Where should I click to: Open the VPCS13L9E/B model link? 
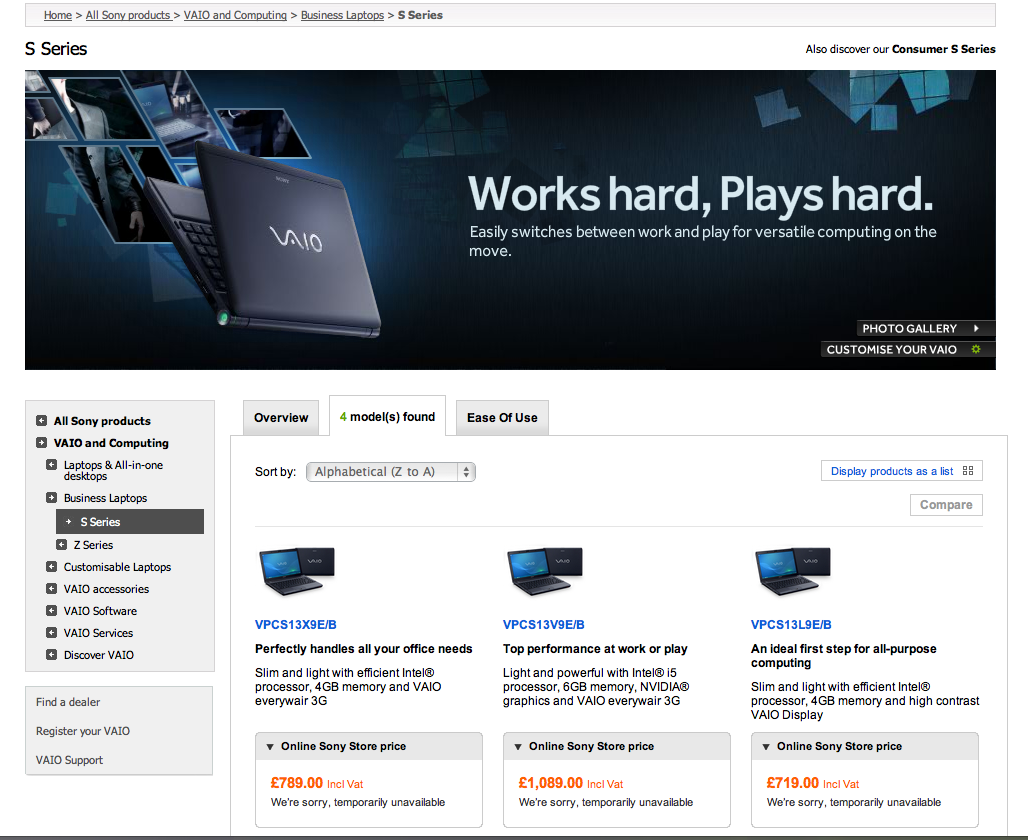click(791, 625)
